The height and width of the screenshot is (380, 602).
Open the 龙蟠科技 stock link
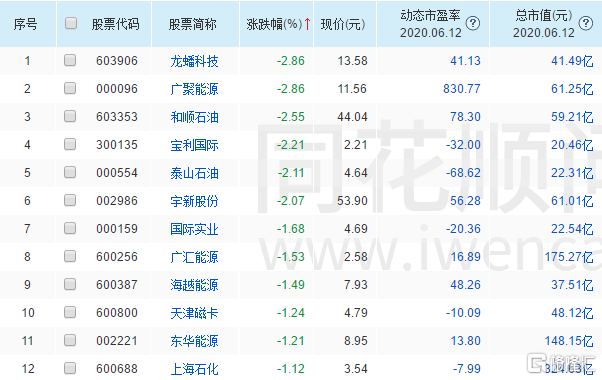click(194, 61)
